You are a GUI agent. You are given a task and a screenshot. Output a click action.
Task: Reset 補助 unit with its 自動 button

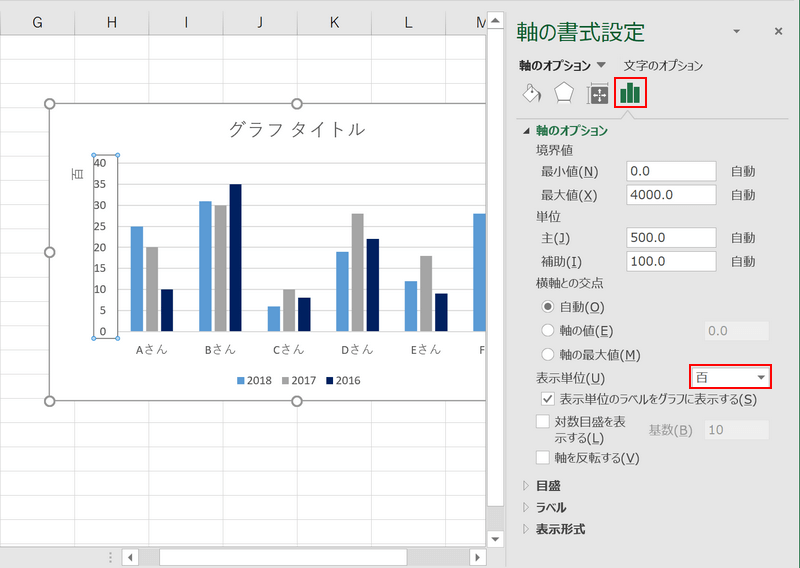click(x=743, y=261)
